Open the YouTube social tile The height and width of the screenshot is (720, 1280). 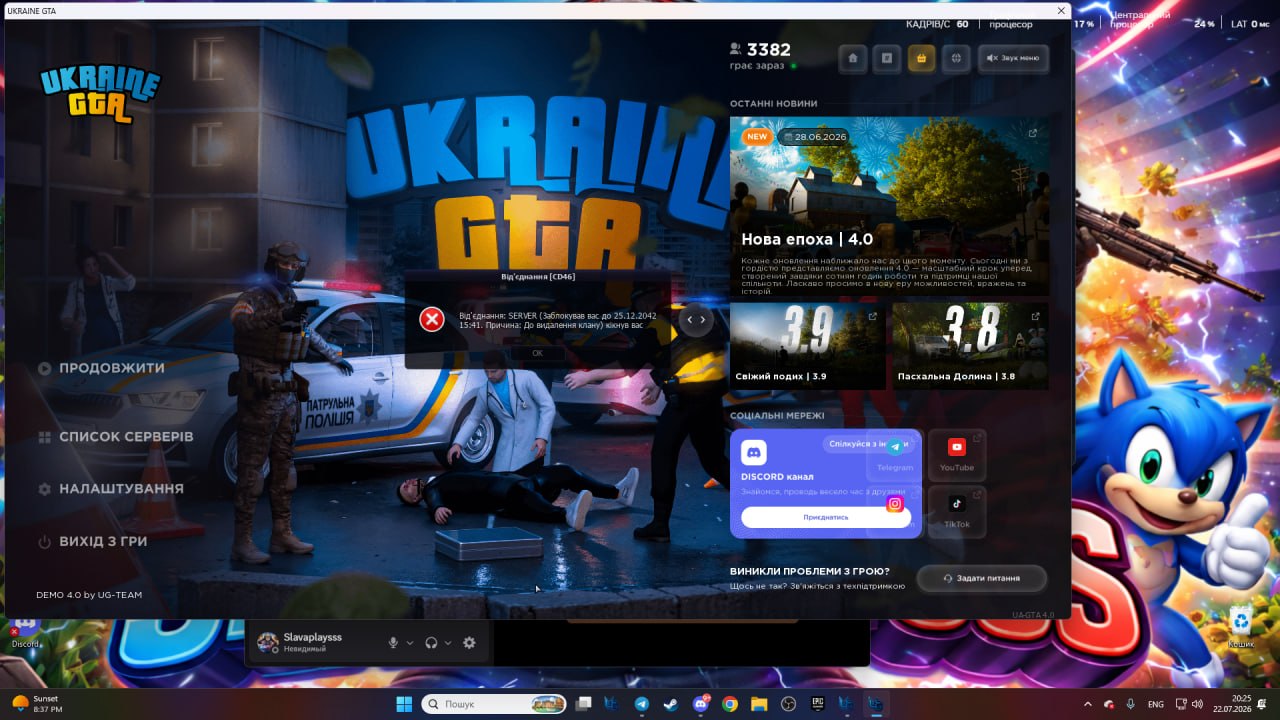[x=956, y=455]
